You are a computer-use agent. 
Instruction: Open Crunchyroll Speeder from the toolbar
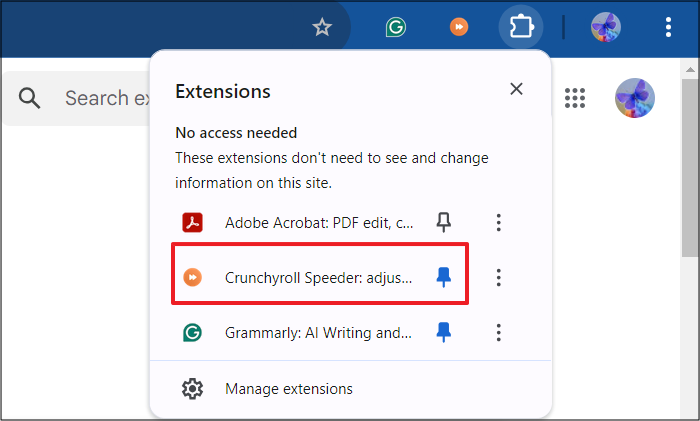tap(458, 27)
